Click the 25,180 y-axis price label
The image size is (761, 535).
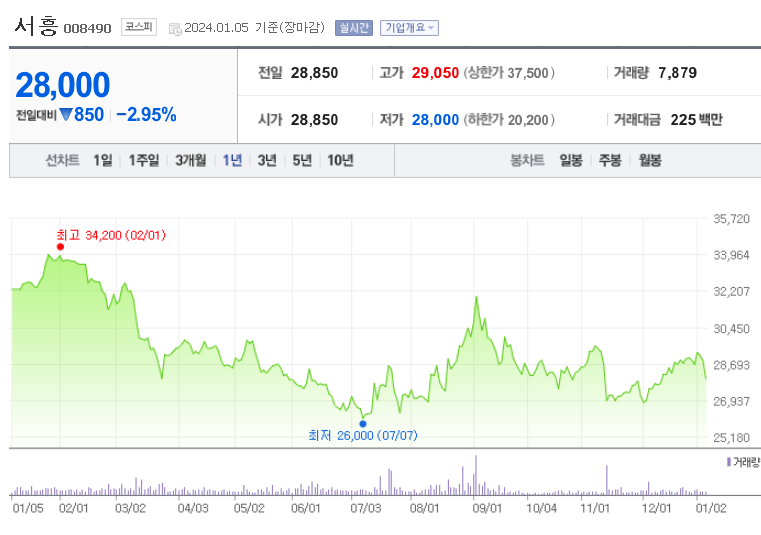(731, 438)
